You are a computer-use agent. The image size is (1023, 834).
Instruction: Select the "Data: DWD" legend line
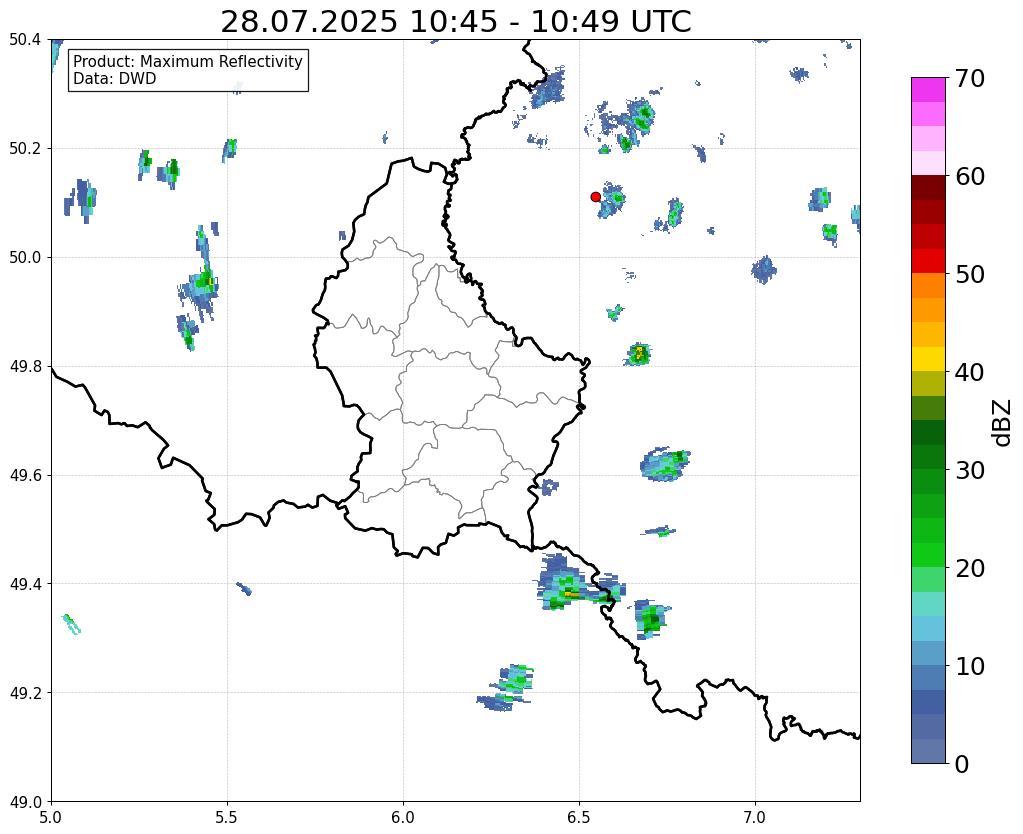coord(115,79)
